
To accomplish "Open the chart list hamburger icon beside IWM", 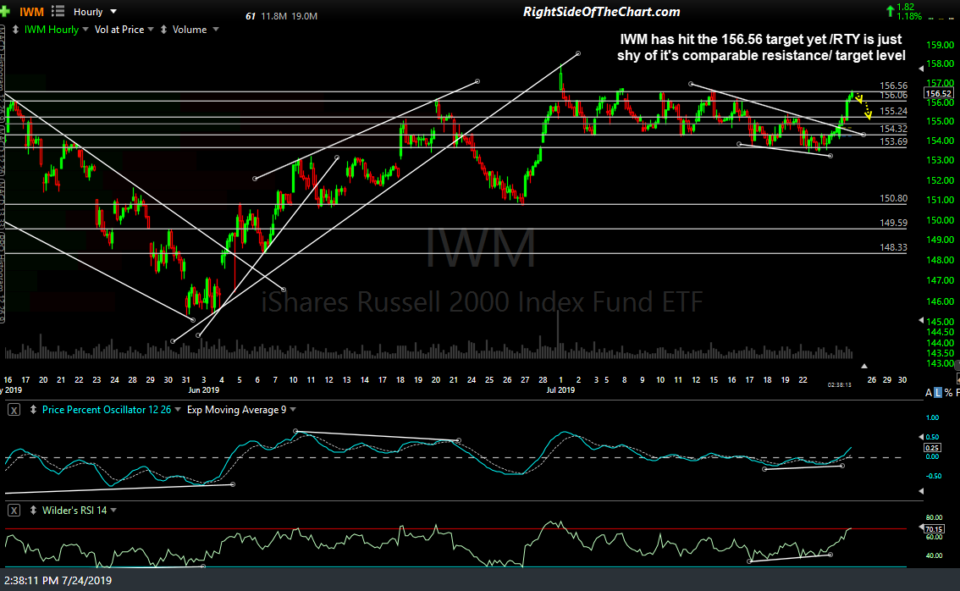I will [x=57, y=11].
